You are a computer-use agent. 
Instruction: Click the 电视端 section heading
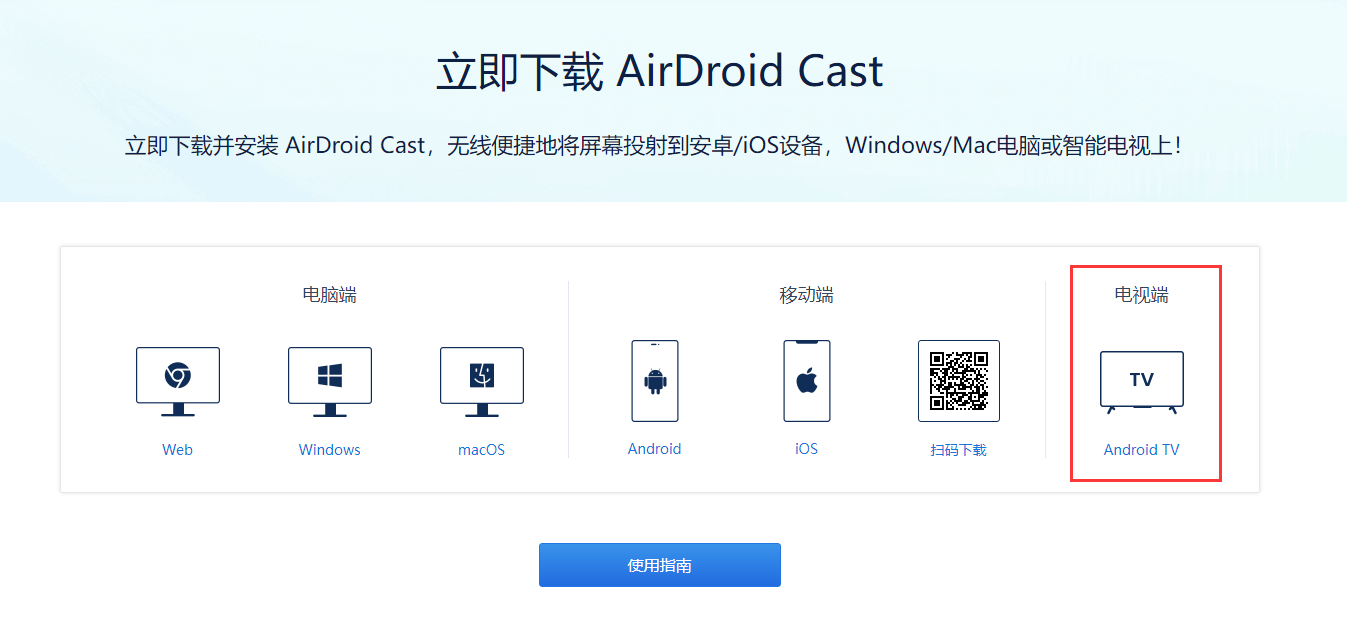point(1142,295)
